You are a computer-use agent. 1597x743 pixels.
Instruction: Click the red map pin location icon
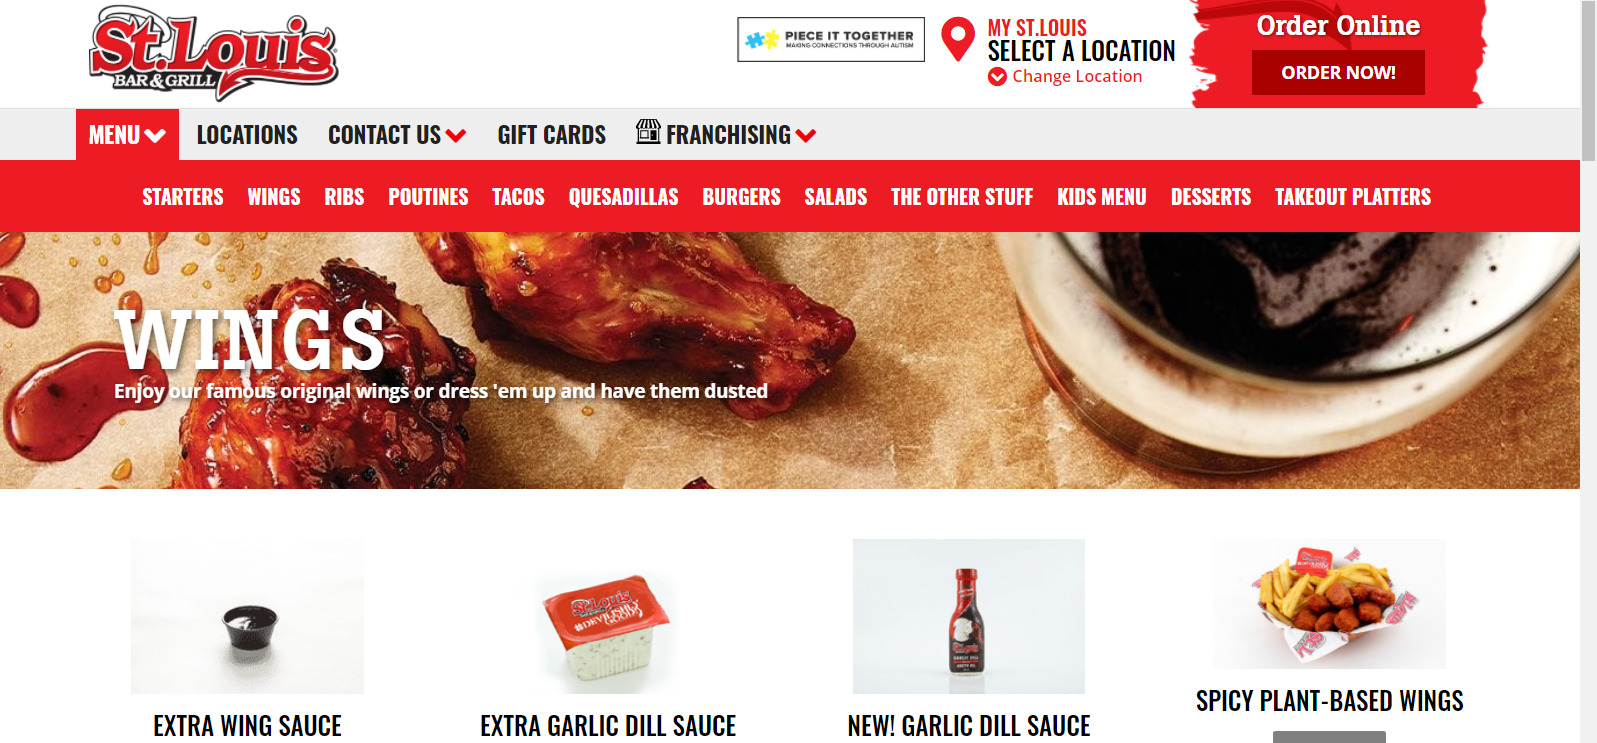coord(958,40)
